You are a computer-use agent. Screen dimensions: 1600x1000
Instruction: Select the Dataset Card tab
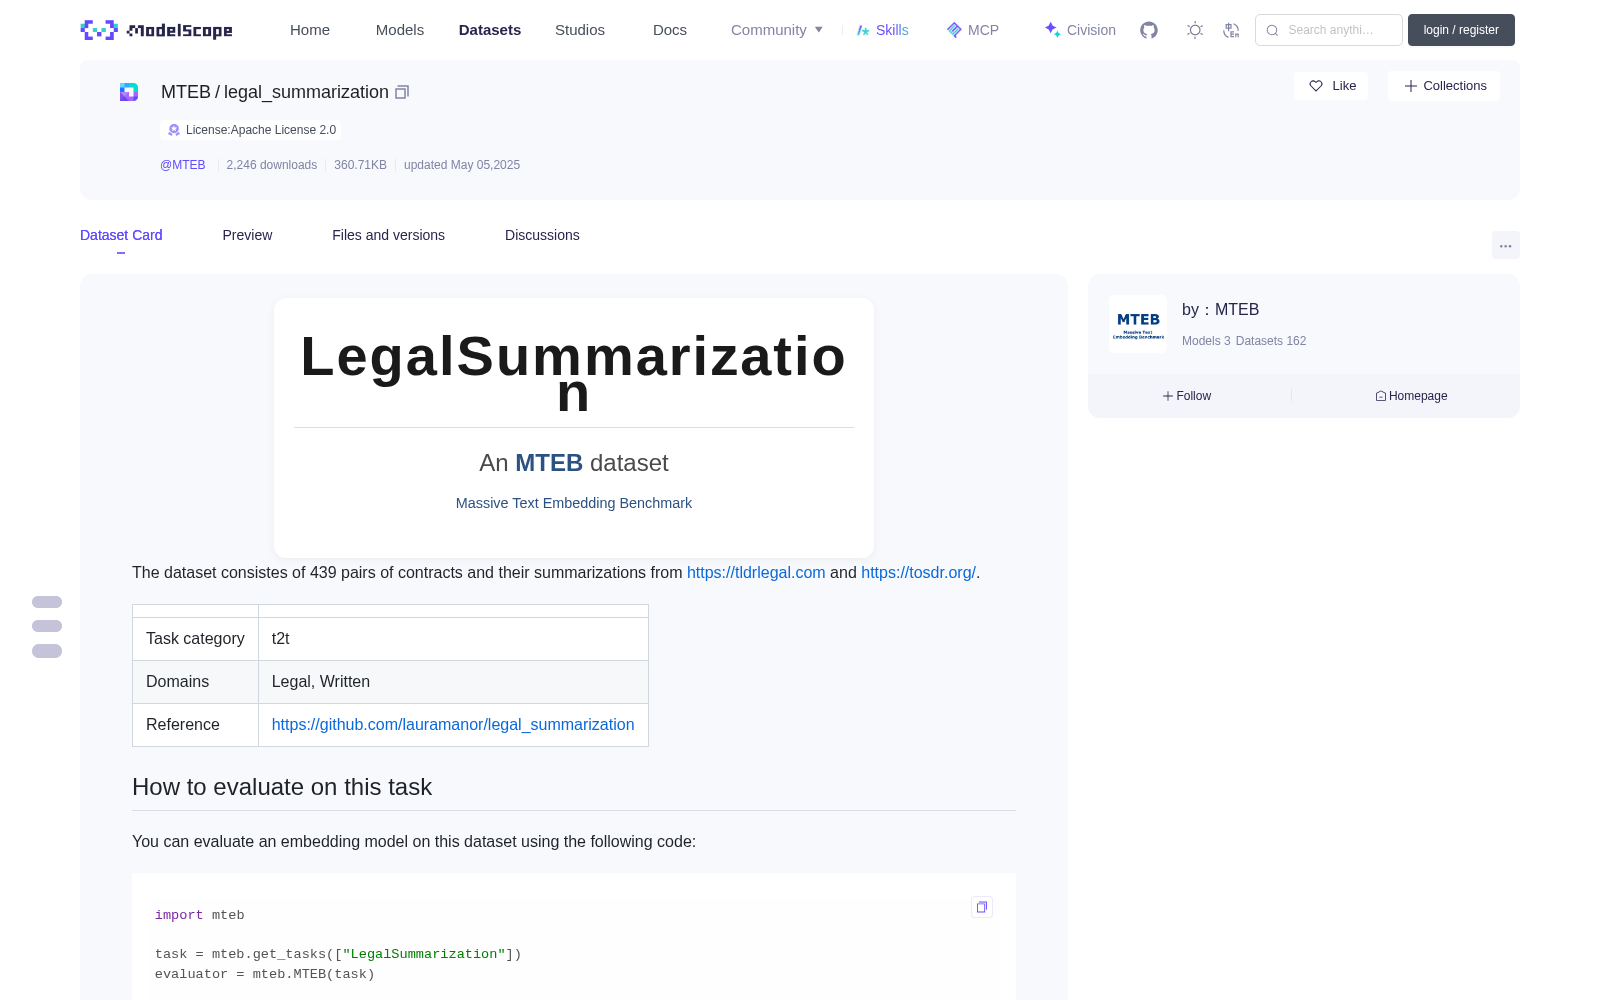pos(121,235)
